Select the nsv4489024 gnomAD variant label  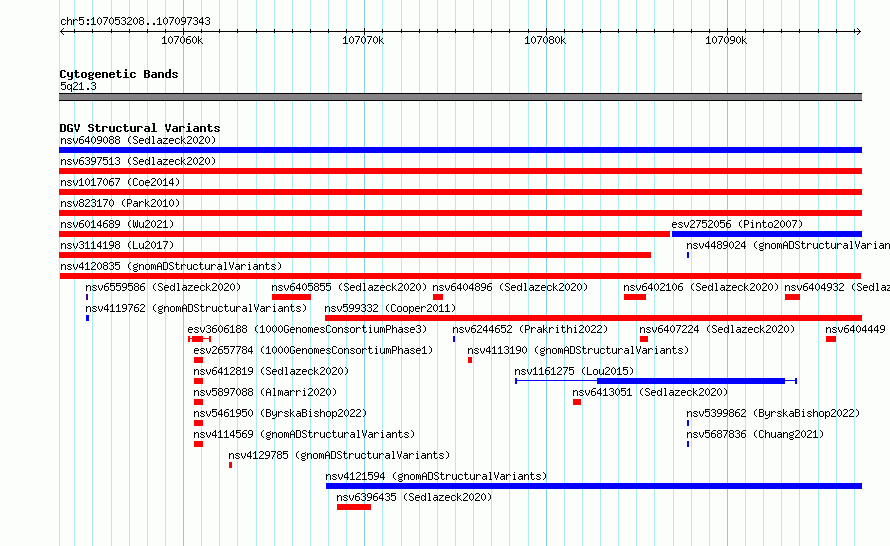[788, 245]
